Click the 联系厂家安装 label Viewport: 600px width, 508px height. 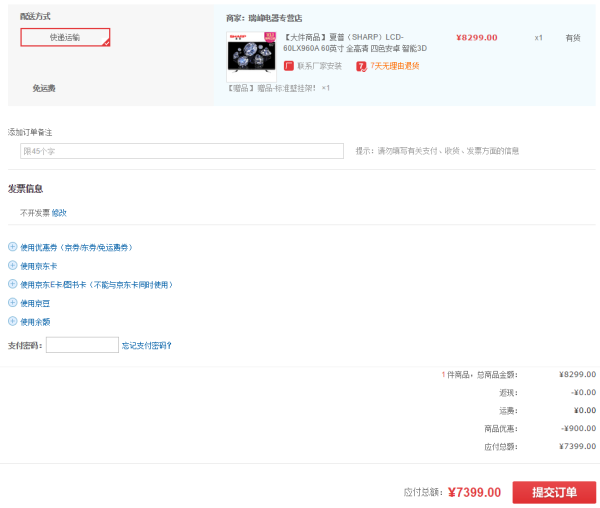click(x=320, y=66)
